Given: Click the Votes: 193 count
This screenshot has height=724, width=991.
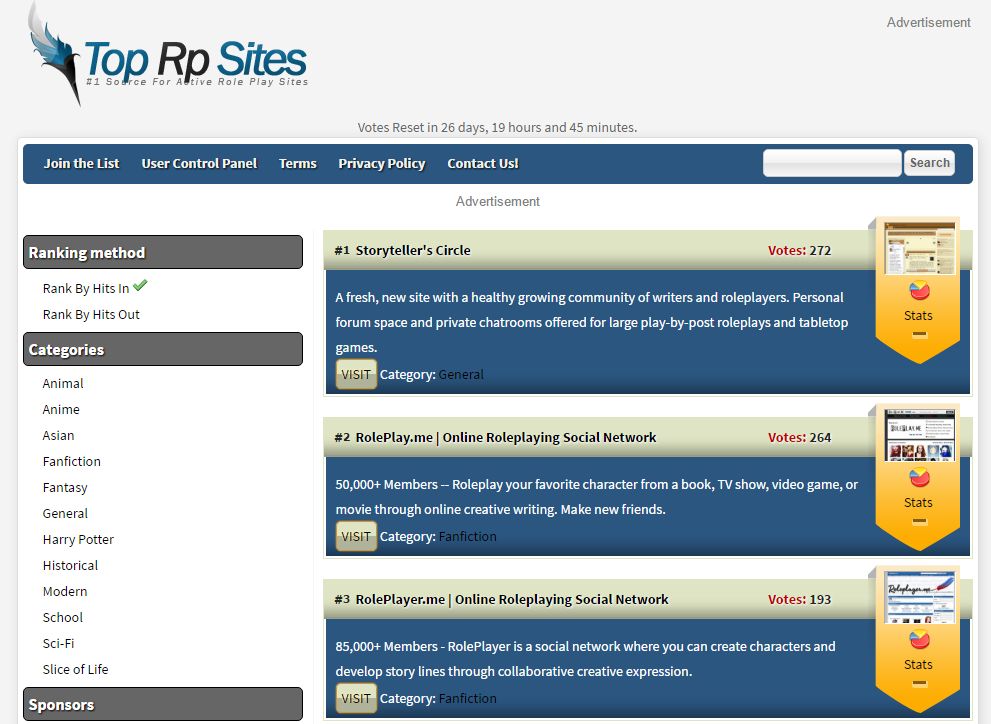Looking at the screenshot, I should coord(799,599).
